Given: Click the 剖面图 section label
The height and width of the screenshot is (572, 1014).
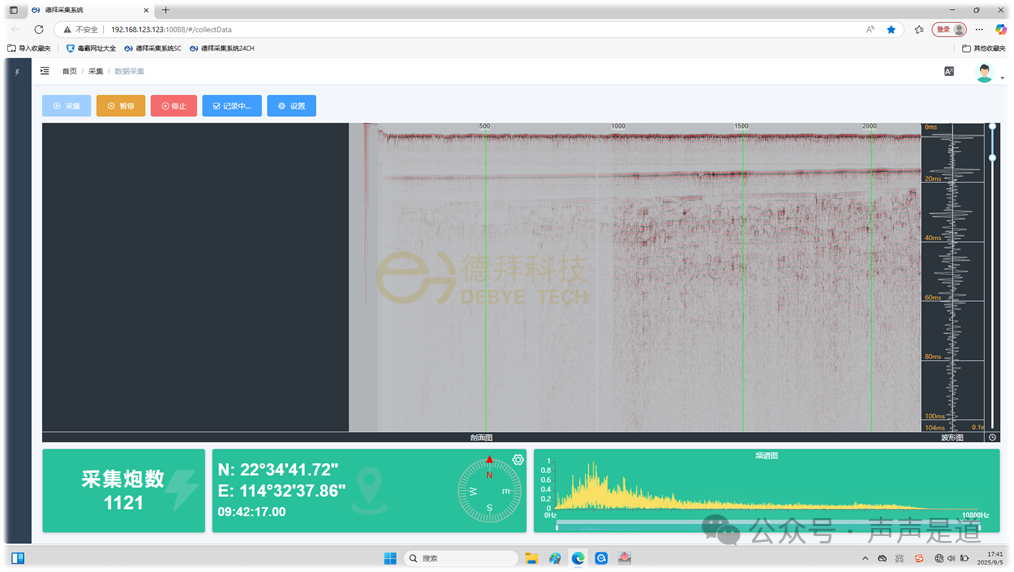Looking at the screenshot, I should (481, 438).
